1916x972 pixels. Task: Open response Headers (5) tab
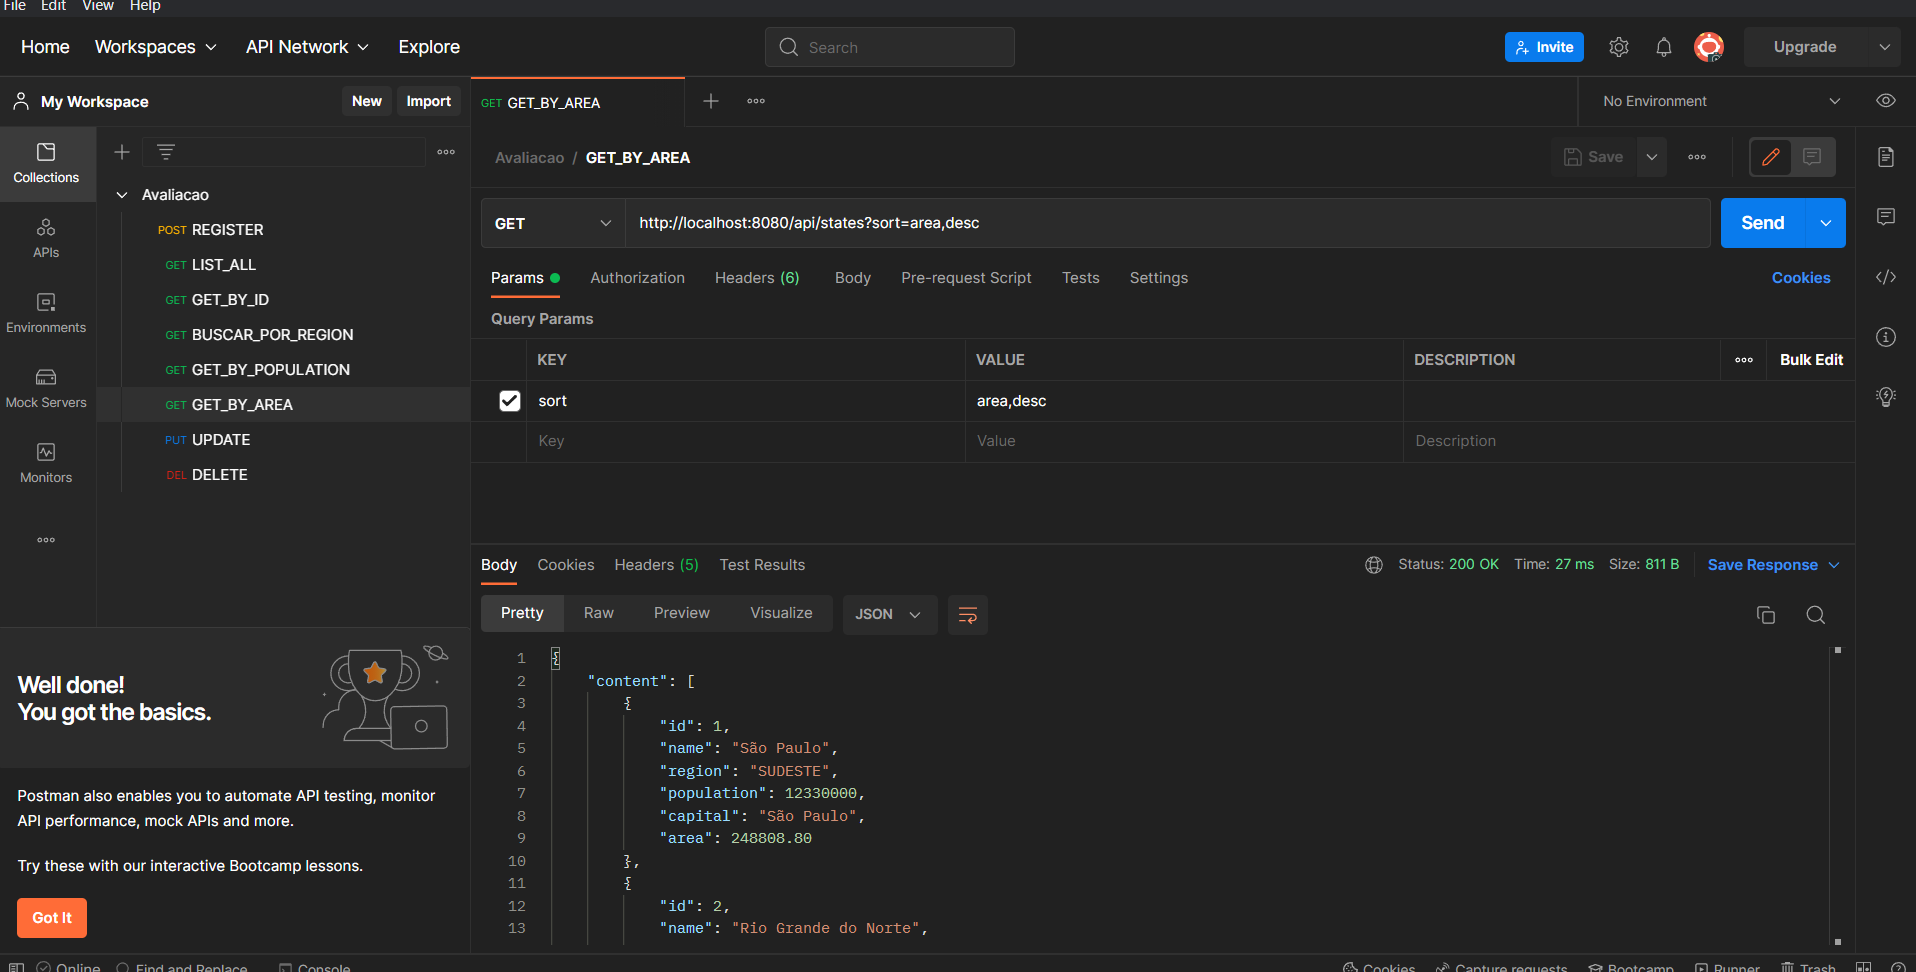657,565
